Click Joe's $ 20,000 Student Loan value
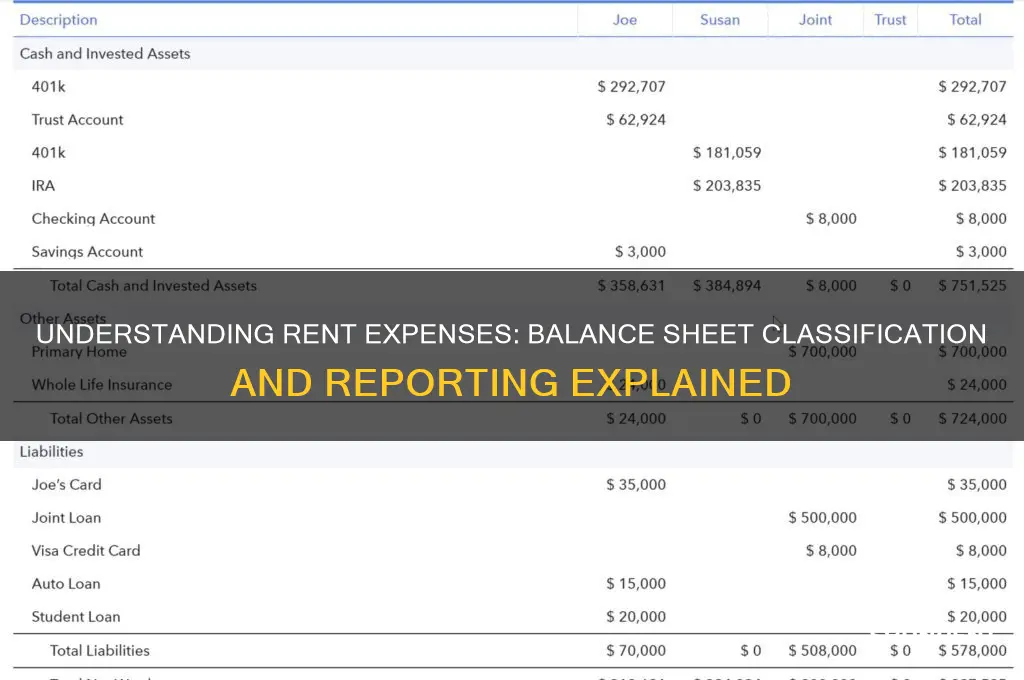This screenshot has height=680, width=1024. tap(636, 617)
